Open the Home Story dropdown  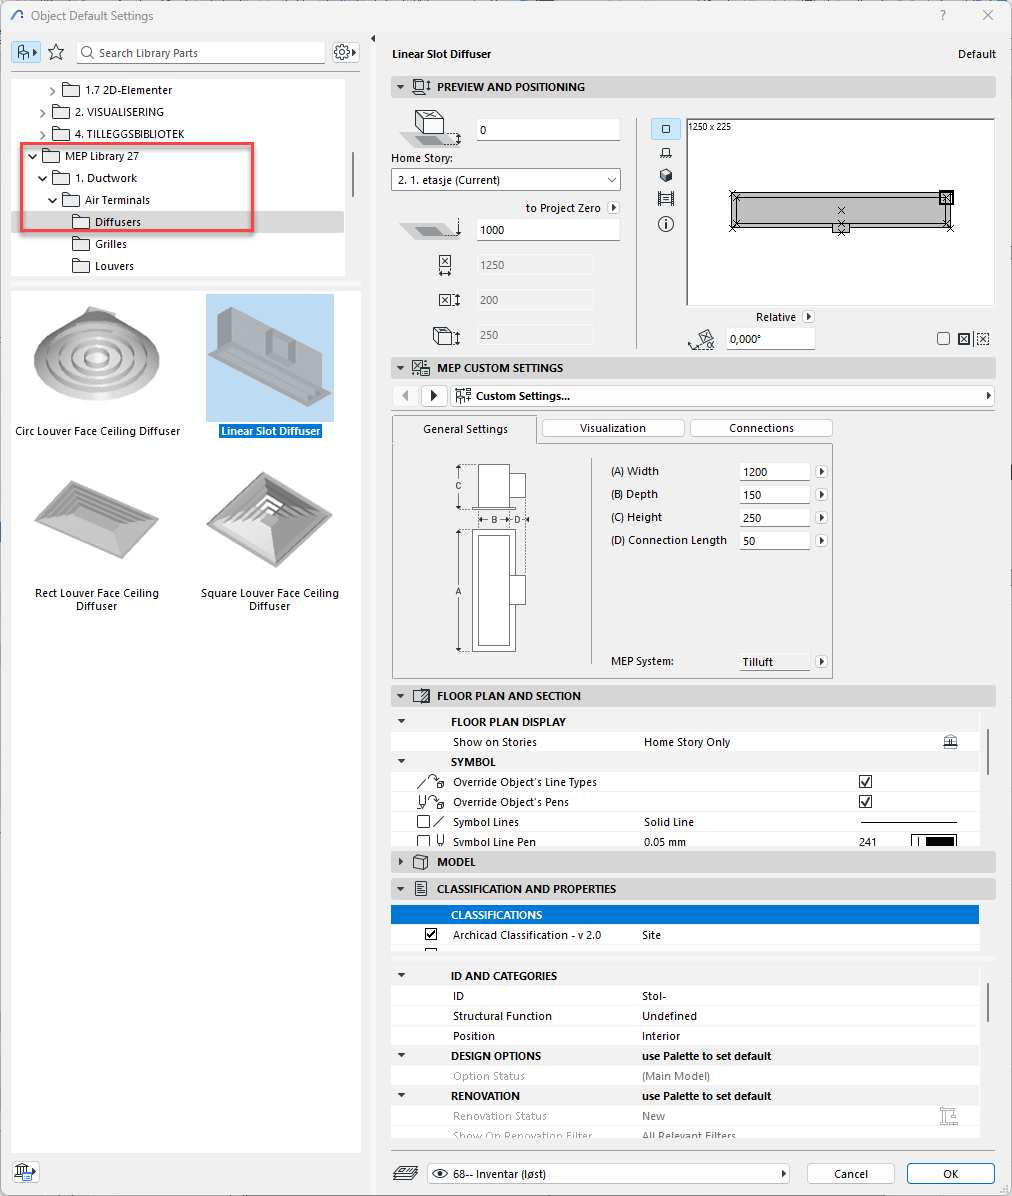pyautogui.click(x=505, y=180)
